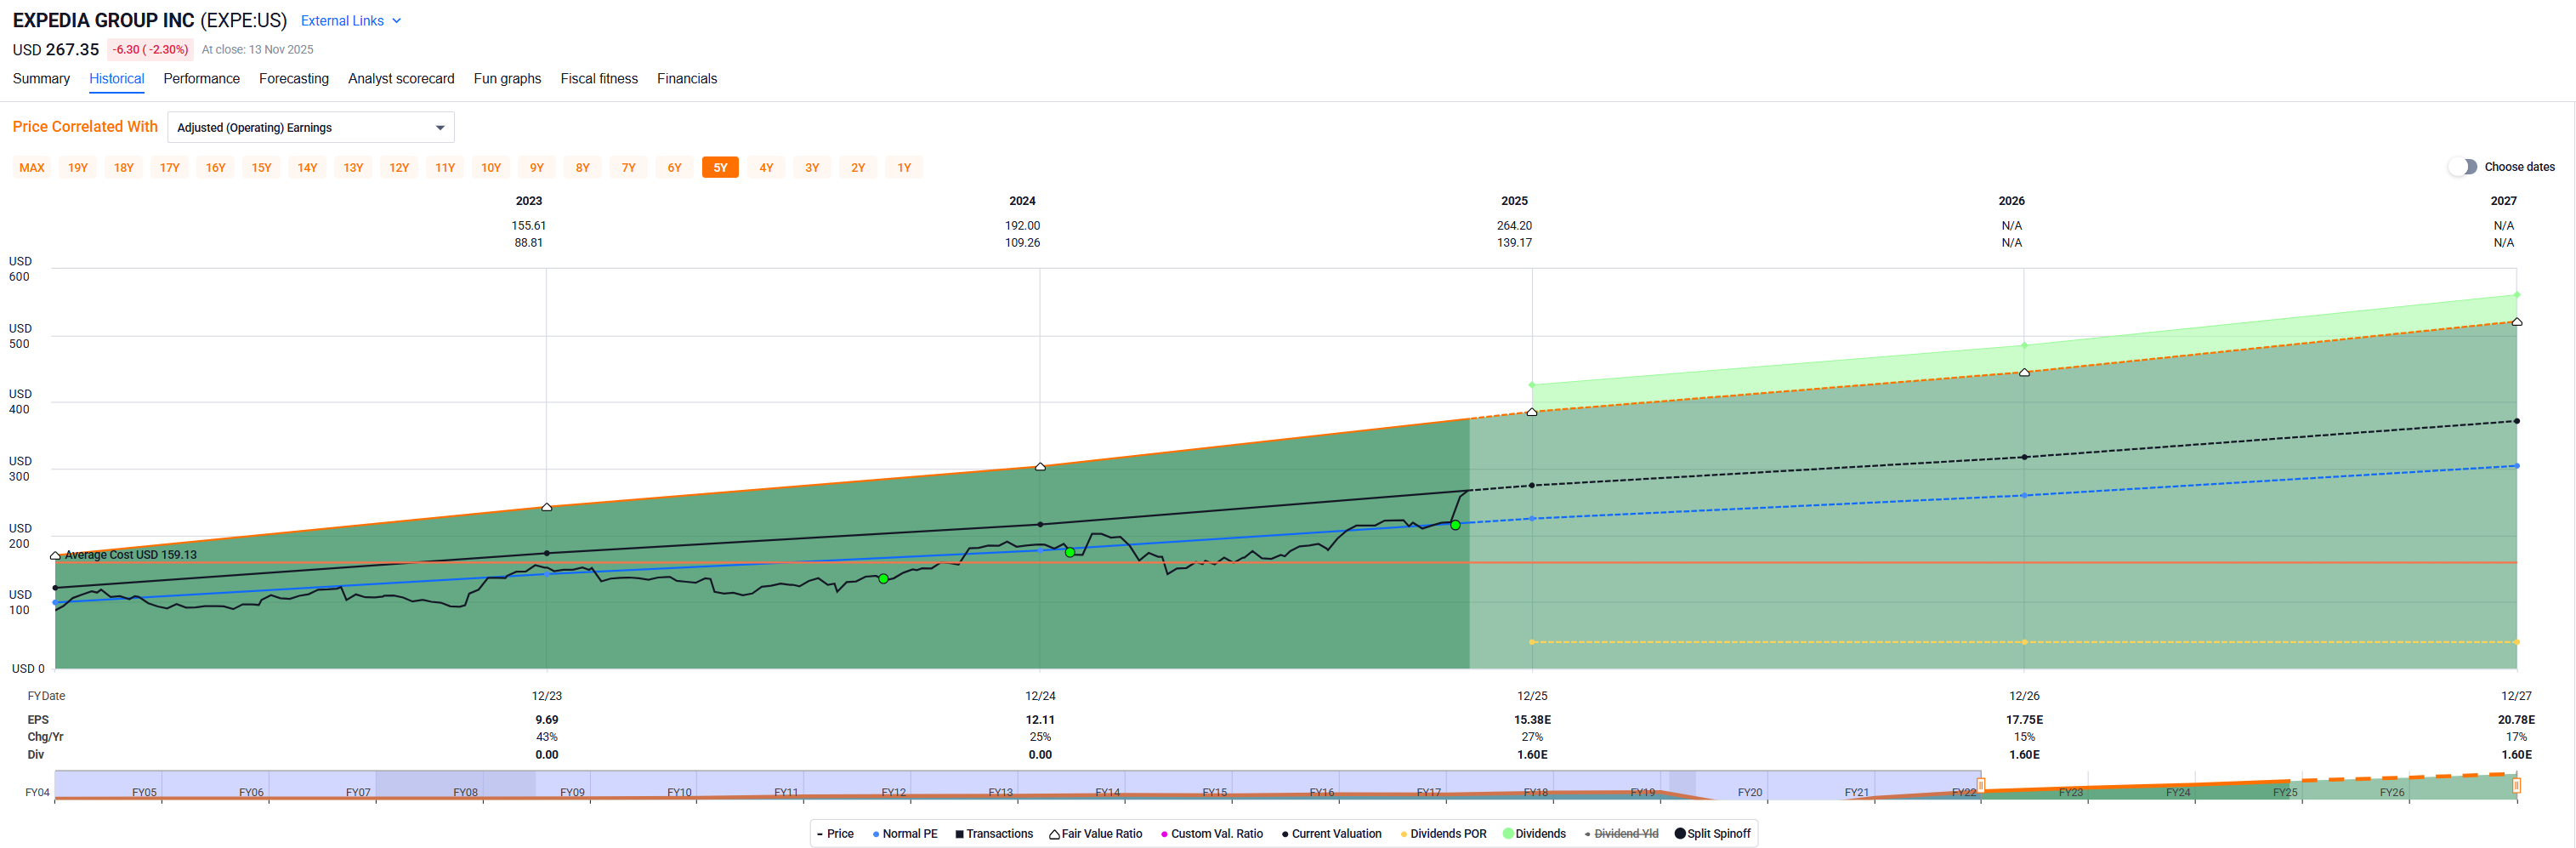2576x848 pixels.
Task: Click the External Links chevron arrow
Action: point(397,21)
